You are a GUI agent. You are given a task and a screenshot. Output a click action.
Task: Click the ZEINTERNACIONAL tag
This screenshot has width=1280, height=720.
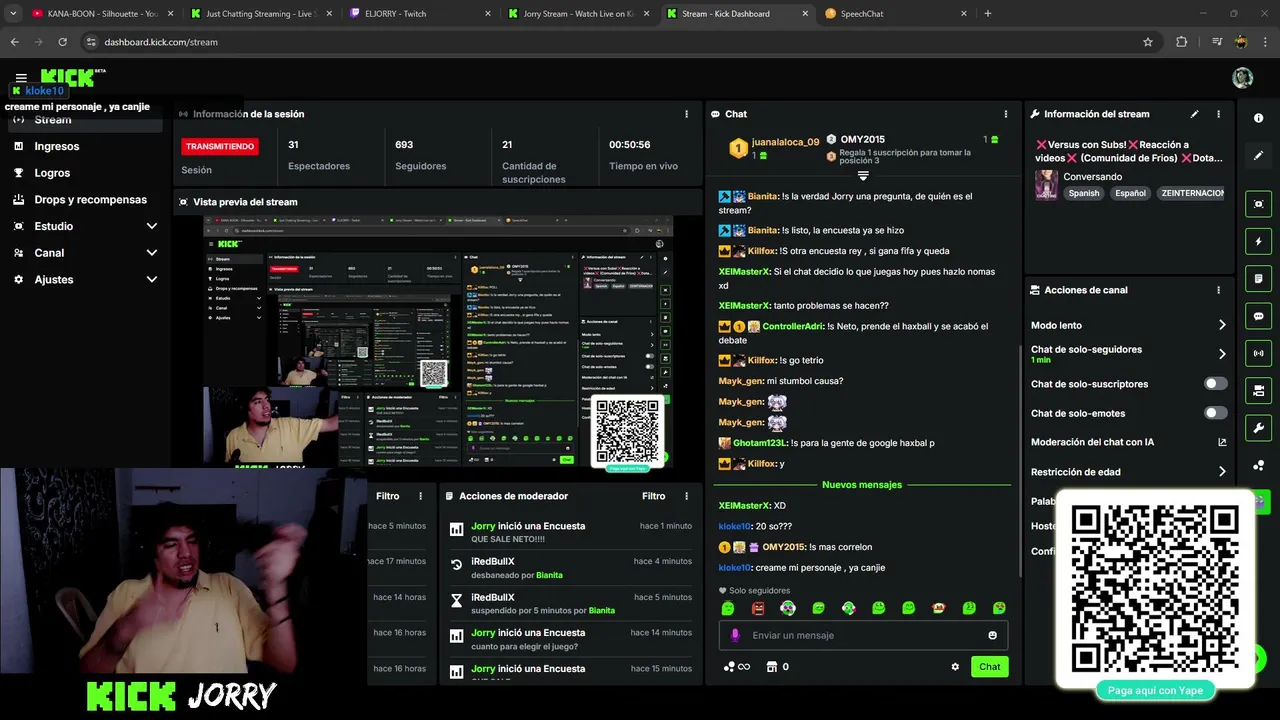(1192, 193)
